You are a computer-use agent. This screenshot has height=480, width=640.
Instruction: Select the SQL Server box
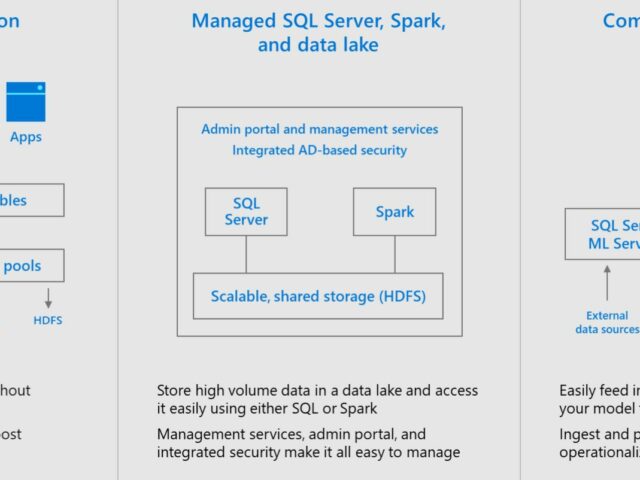(246, 211)
